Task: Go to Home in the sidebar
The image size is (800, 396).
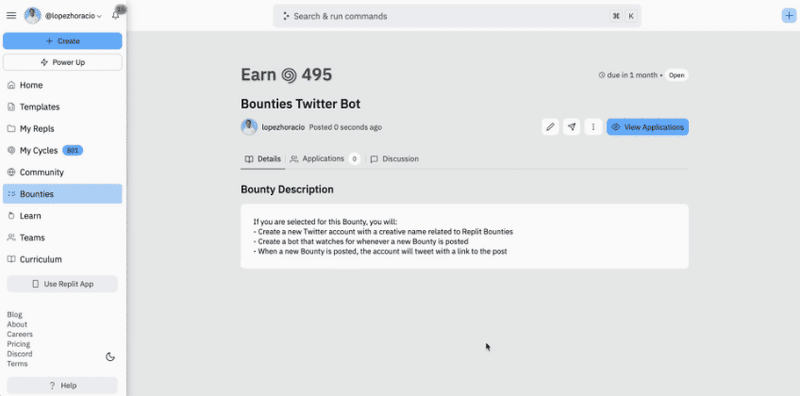Action: tap(62, 85)
